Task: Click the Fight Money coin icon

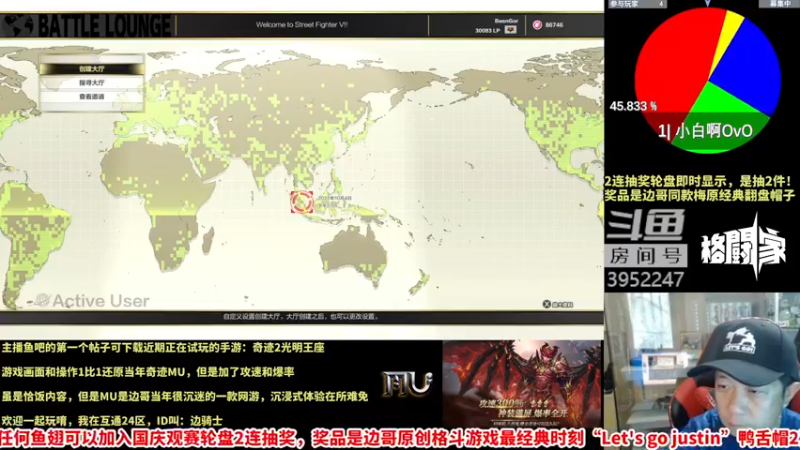Action: 537,25
